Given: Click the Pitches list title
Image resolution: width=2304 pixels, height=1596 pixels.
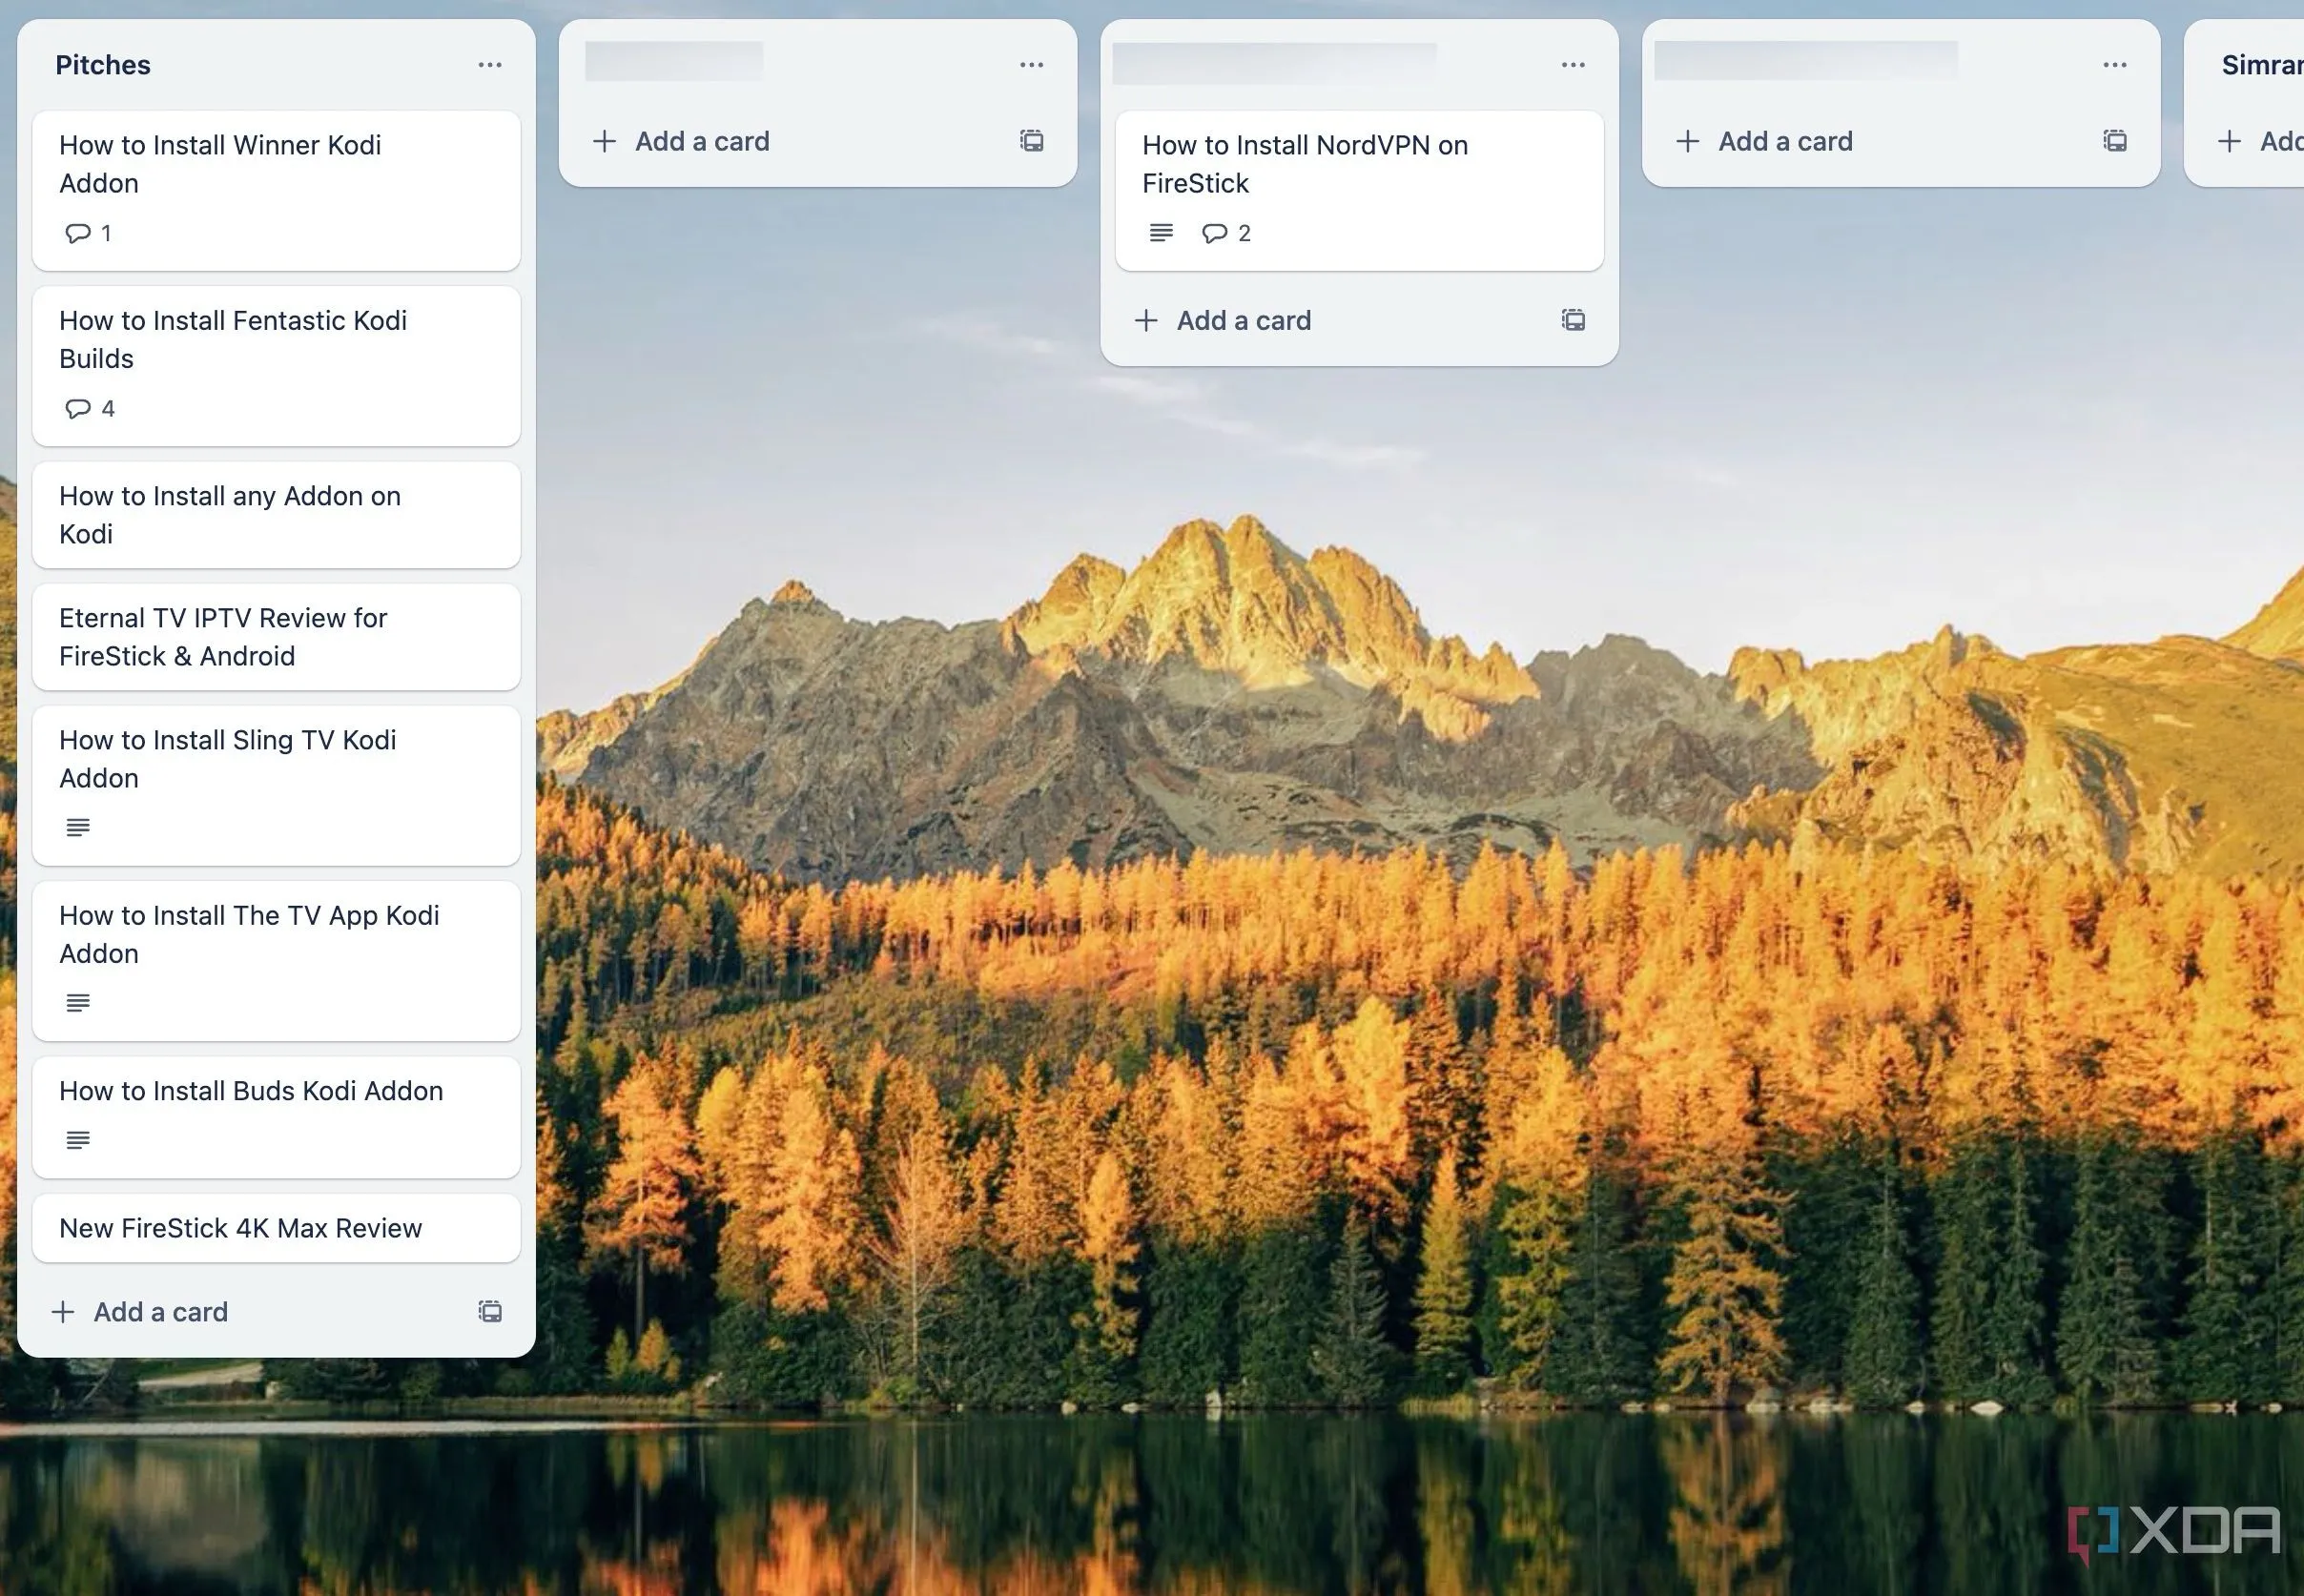Looking at the screenshot, I should coord(103,64).
